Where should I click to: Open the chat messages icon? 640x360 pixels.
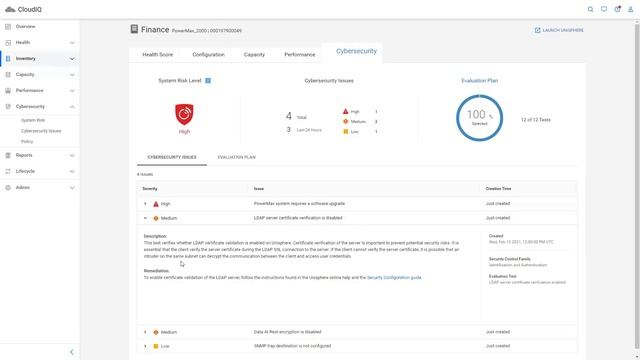[604, 9]
